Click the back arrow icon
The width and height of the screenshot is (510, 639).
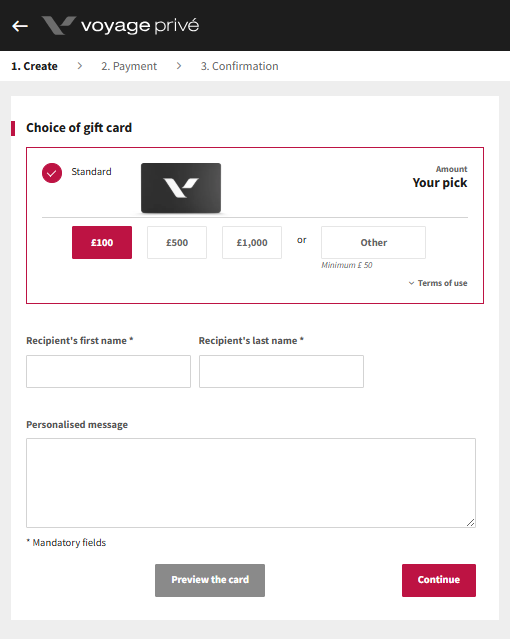point(20,26)
